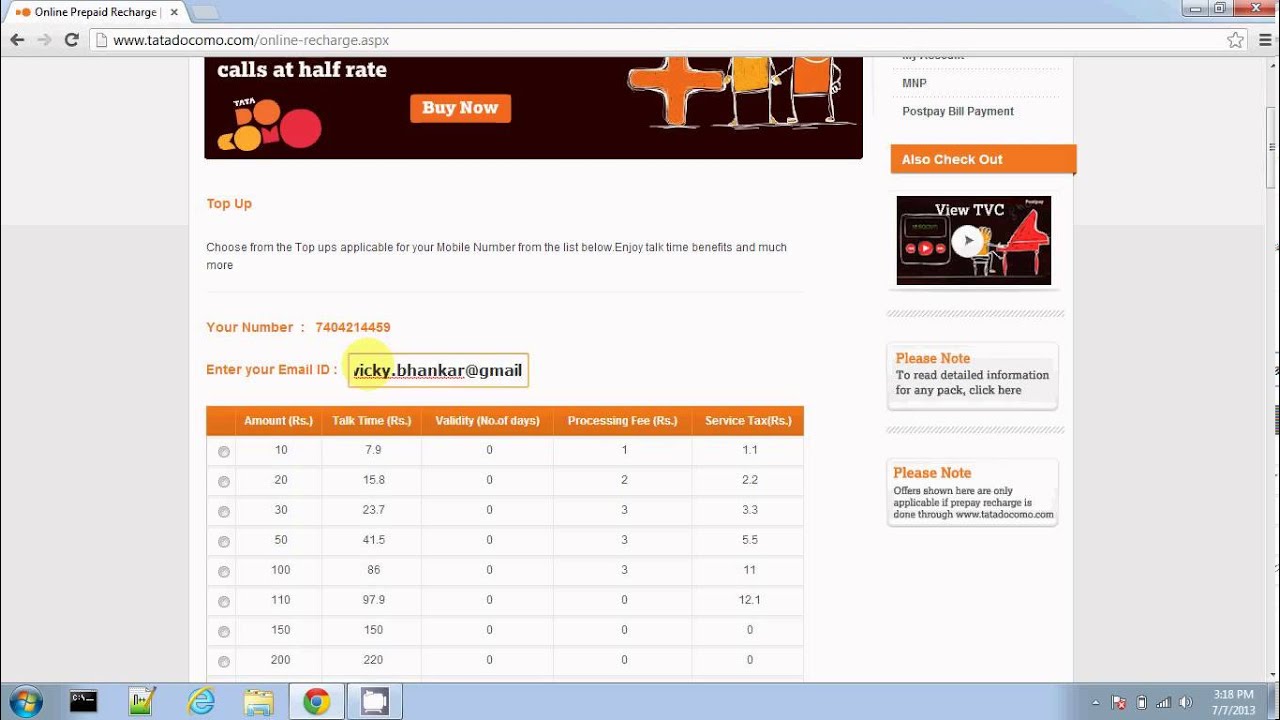
Task: Select the Rs. 30 recharge option
Action: [x=224, y=512]
